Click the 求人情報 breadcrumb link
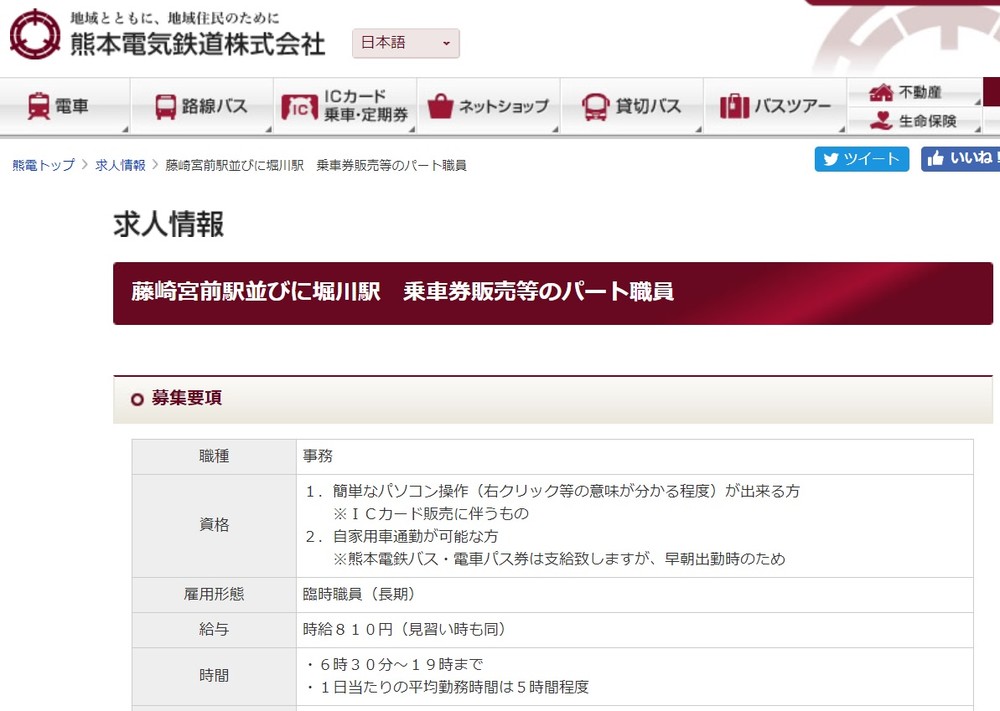1000x711 pixels. tap(120, 165)
